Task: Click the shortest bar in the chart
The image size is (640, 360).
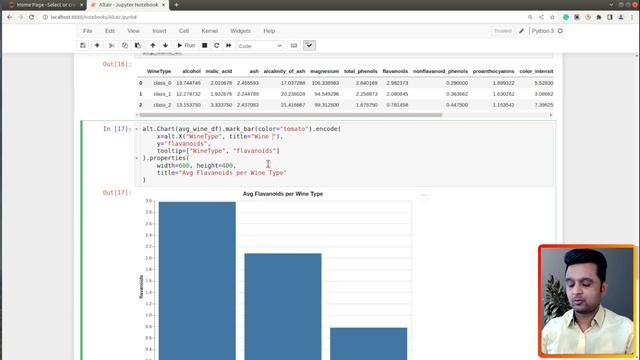Action: (369, 344)
